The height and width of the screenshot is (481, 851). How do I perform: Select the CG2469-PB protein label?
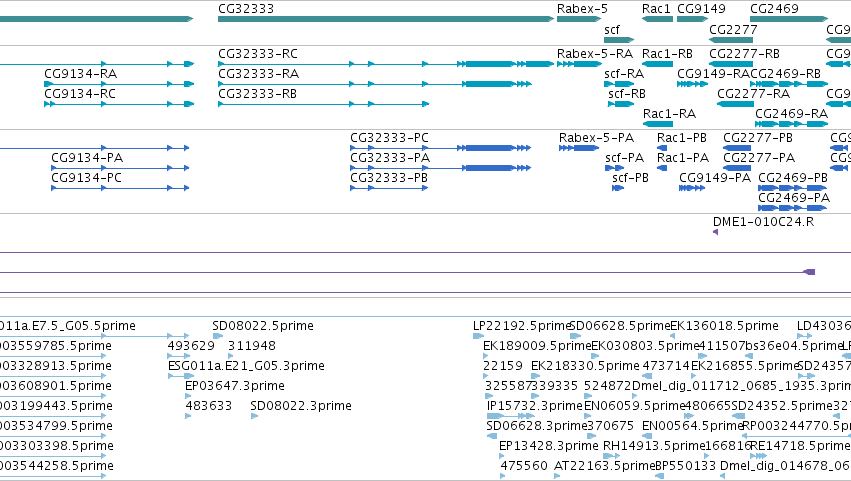(793, 178)
